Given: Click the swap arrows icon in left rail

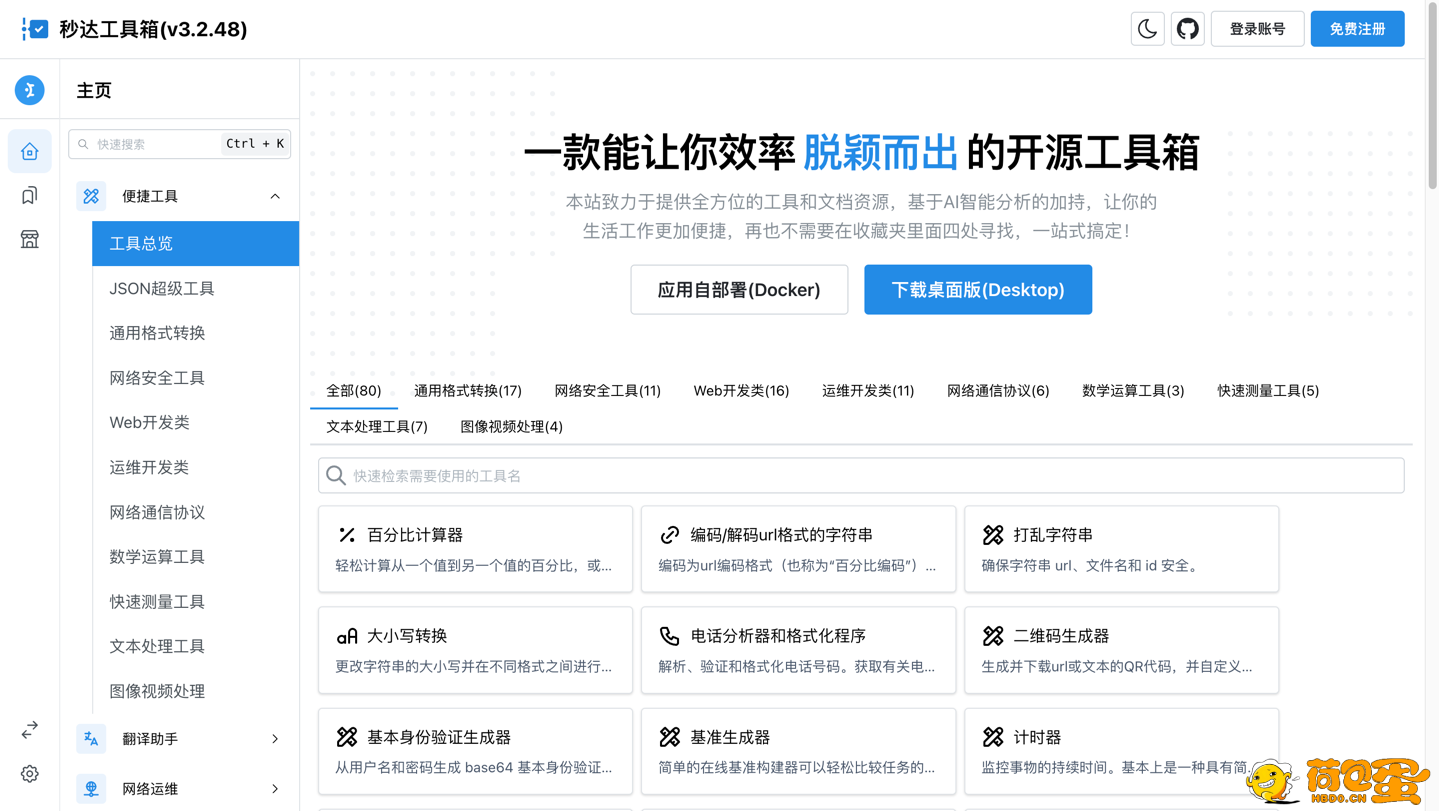Looking at the screenshot, I should click(x=30, y=730).
